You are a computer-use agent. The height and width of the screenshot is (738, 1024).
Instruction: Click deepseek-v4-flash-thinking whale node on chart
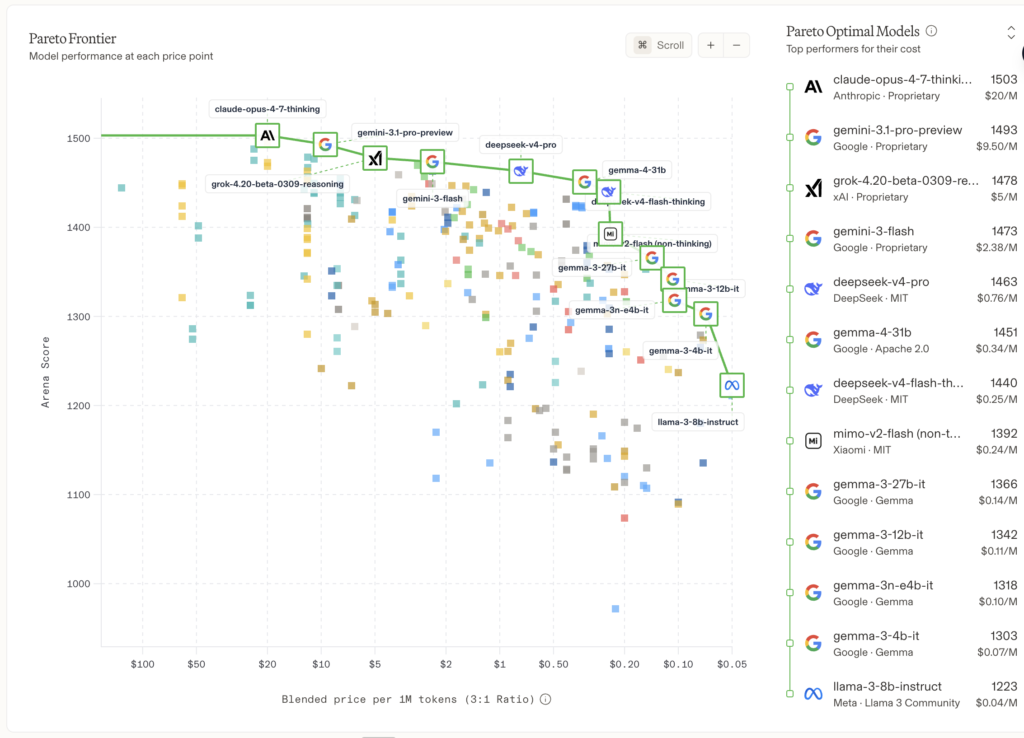[609, 193]
